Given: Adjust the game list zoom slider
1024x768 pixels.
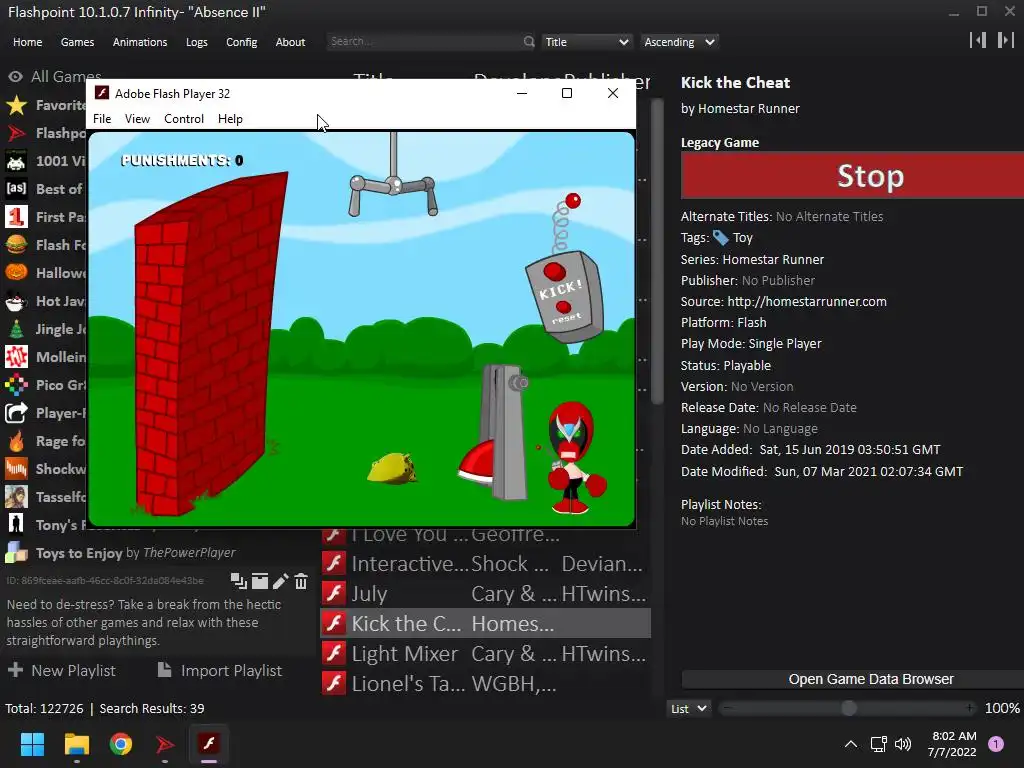Looking at the screenshot, I should click(x=848, y=709).
